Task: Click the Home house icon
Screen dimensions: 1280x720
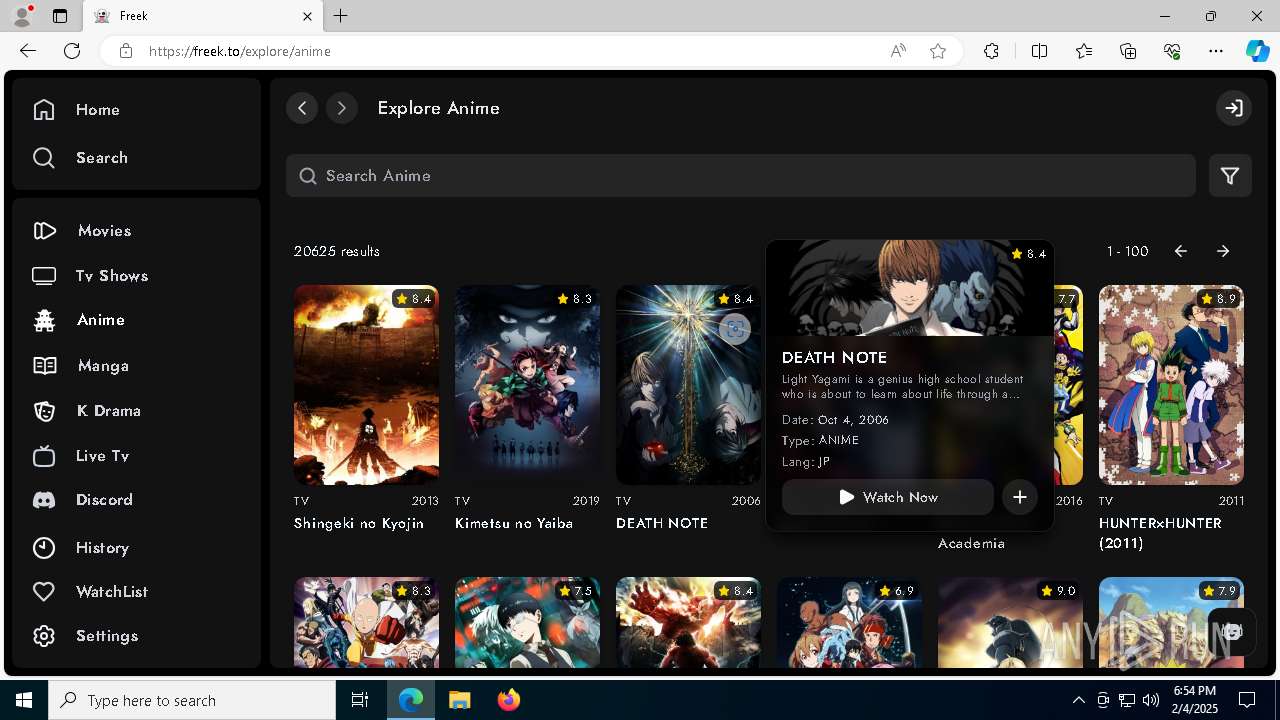Action: [44, 110]
